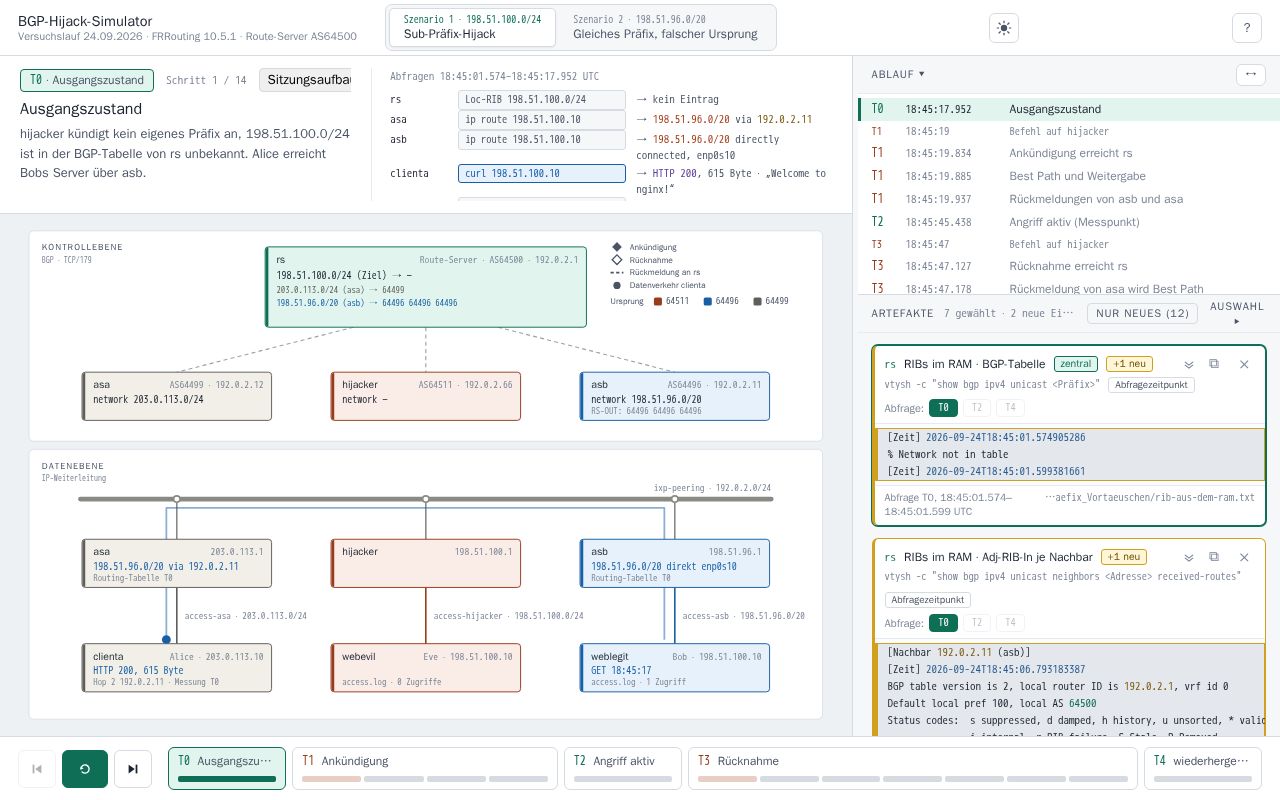Click the panel width toggle arrow icon
Image resolution: width=1280 pixels, height=800 pixels.
pyautogui.click(x=1250, y=74)
